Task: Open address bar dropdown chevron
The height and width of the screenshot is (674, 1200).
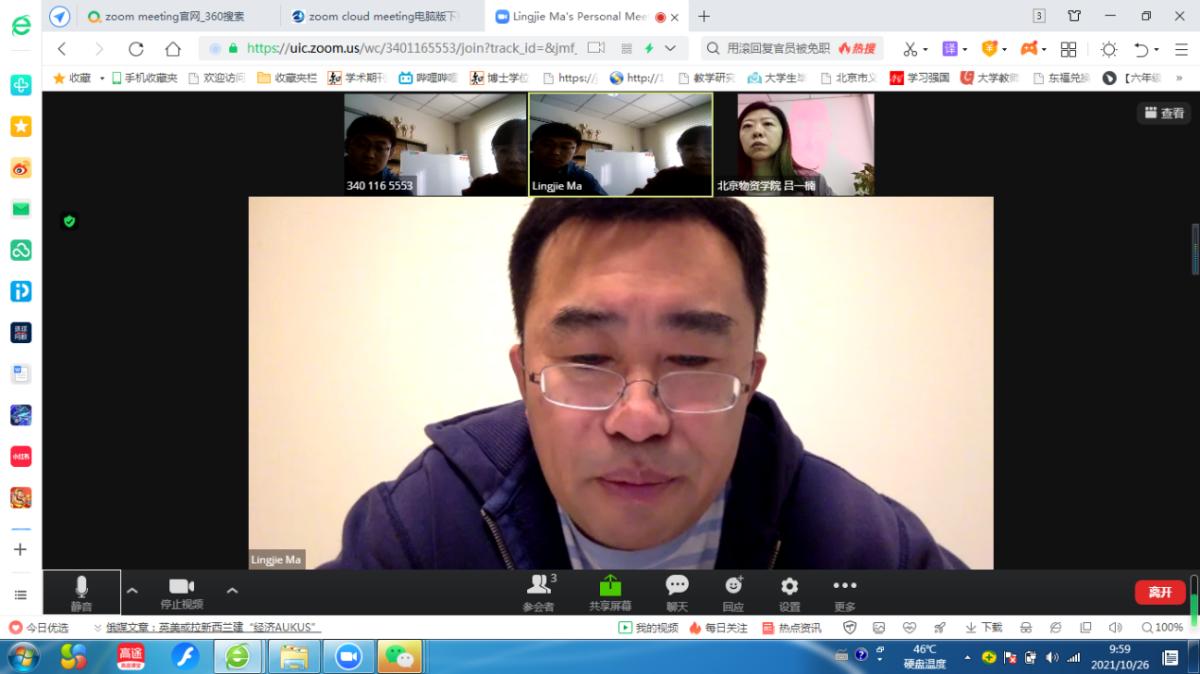Action: 670,49
